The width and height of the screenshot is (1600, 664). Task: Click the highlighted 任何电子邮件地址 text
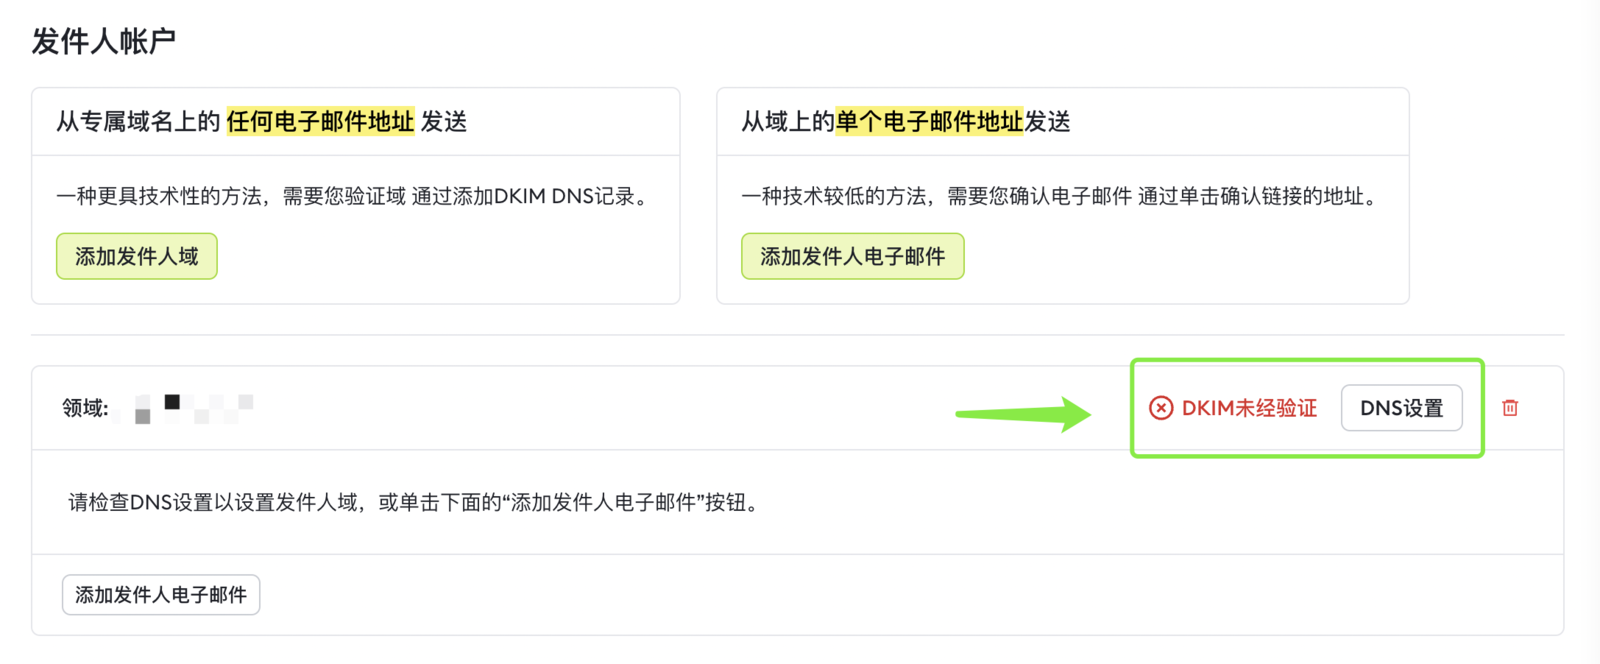pyautogui.click(x=320, y=122)
